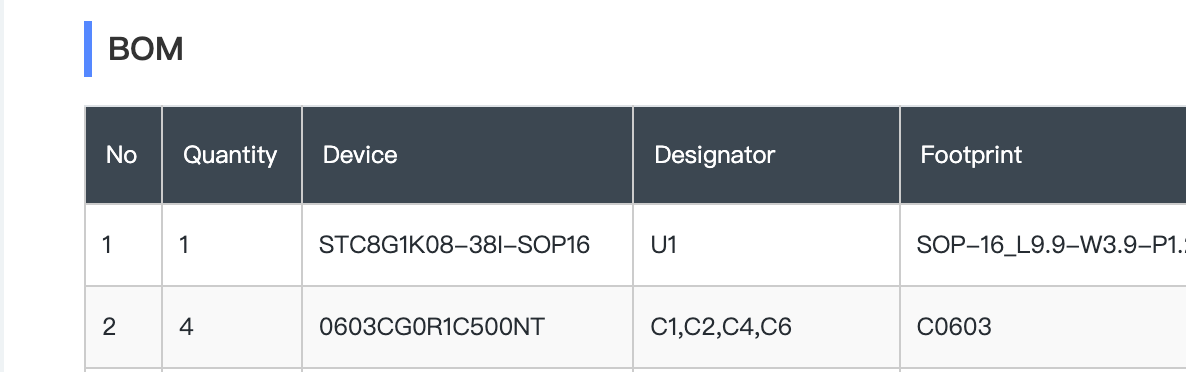The width and height of the screenshot is (1186, 372).
Task: Click the BOM section heading
Action: [x=145, y=49]
